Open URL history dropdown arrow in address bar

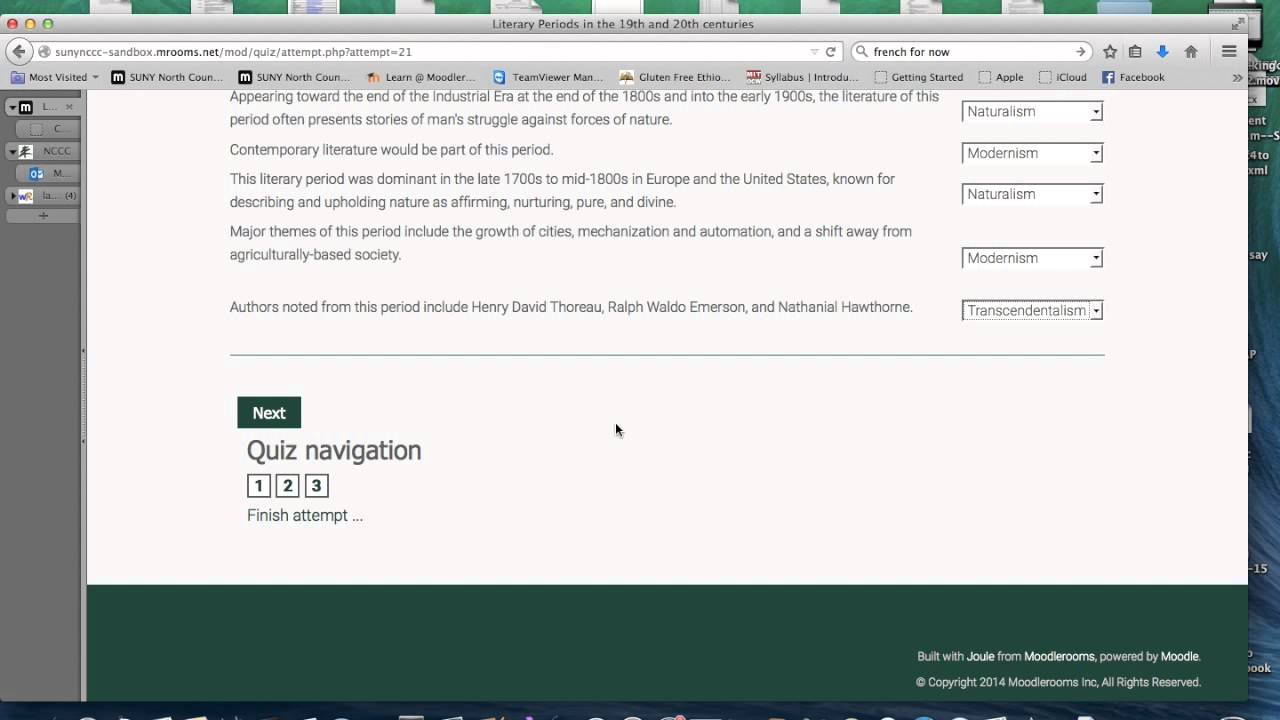coord(815,52)
